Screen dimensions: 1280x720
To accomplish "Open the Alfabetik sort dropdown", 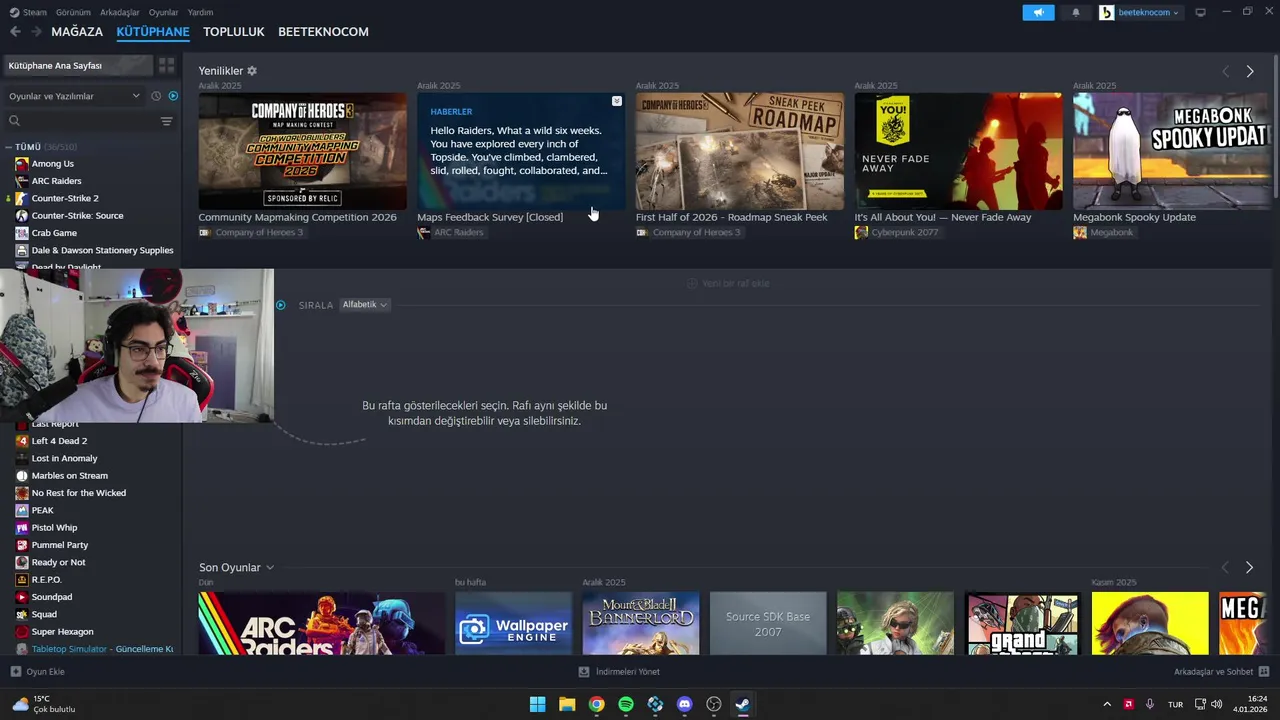I will pos(365,305).
